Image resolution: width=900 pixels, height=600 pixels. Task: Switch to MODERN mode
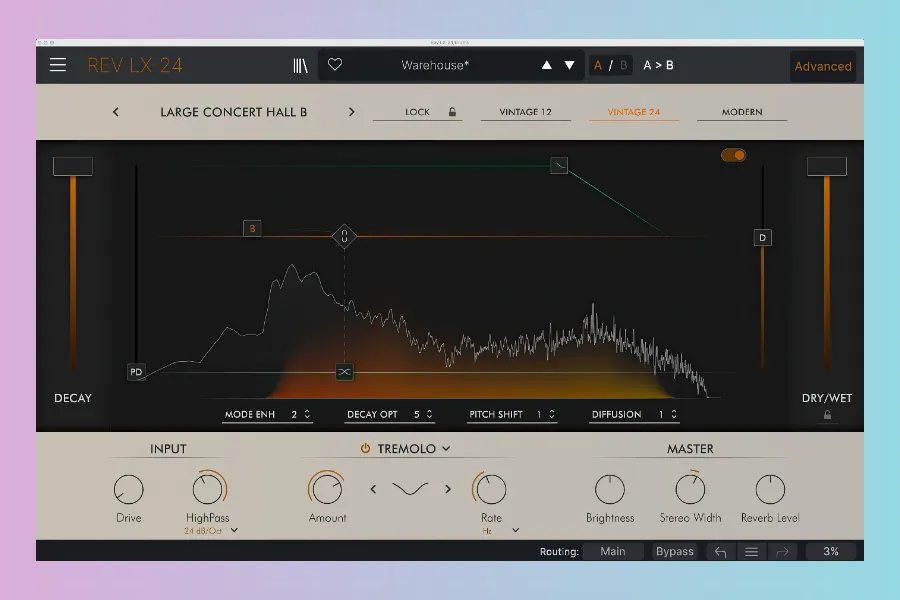point(742,112)
